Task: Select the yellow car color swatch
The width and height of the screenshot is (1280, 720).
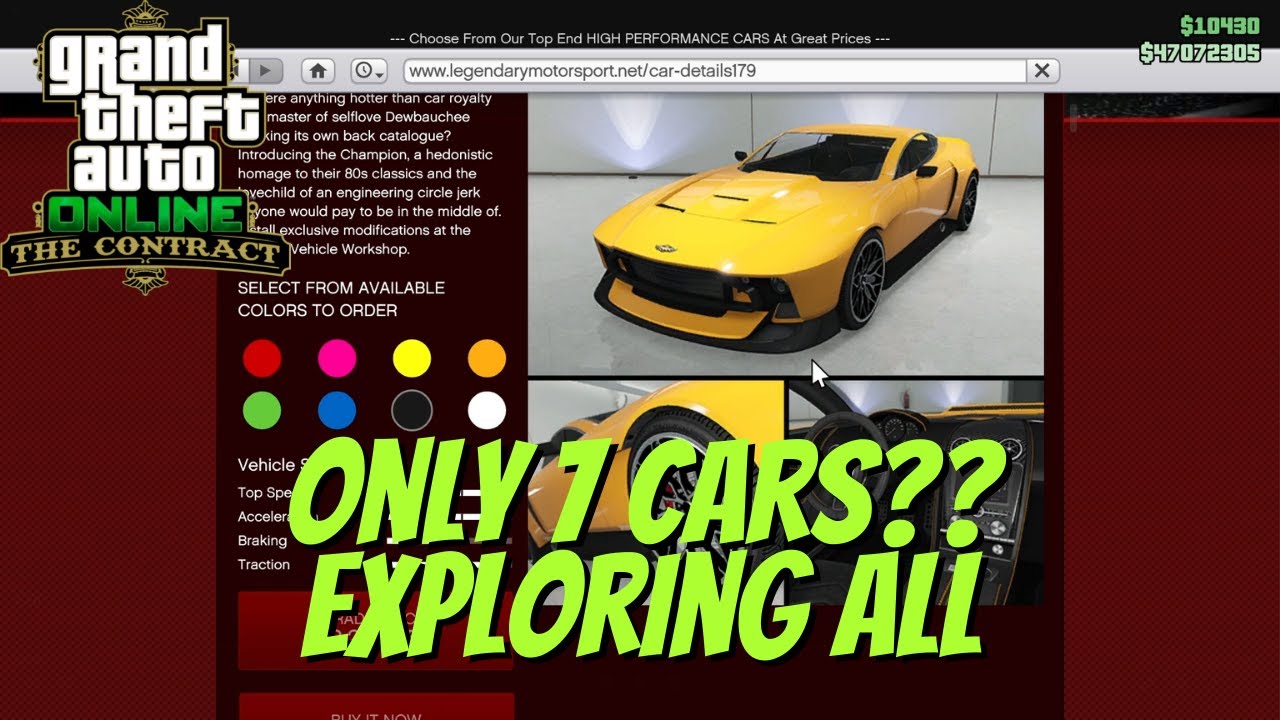Action: tap(412, 358)
